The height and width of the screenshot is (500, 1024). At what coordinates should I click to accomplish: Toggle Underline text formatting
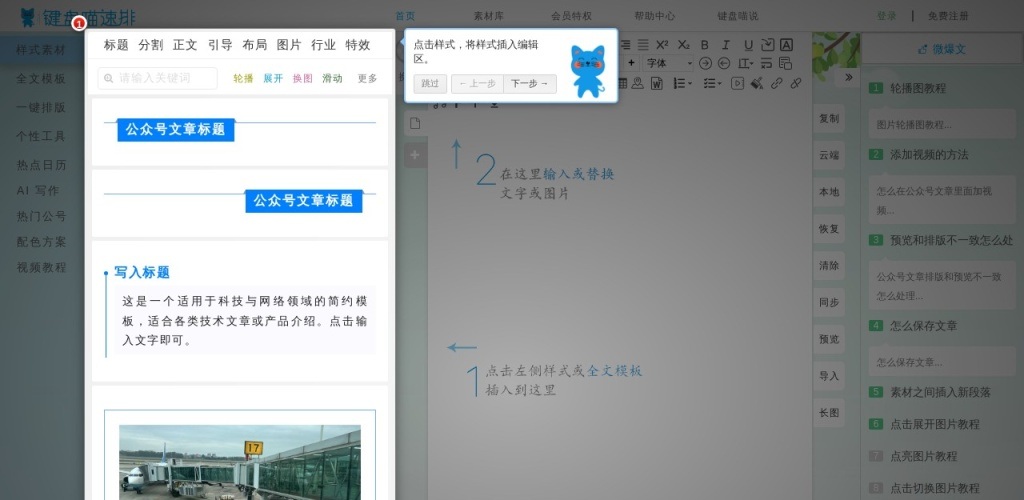[x=749, y=45]
